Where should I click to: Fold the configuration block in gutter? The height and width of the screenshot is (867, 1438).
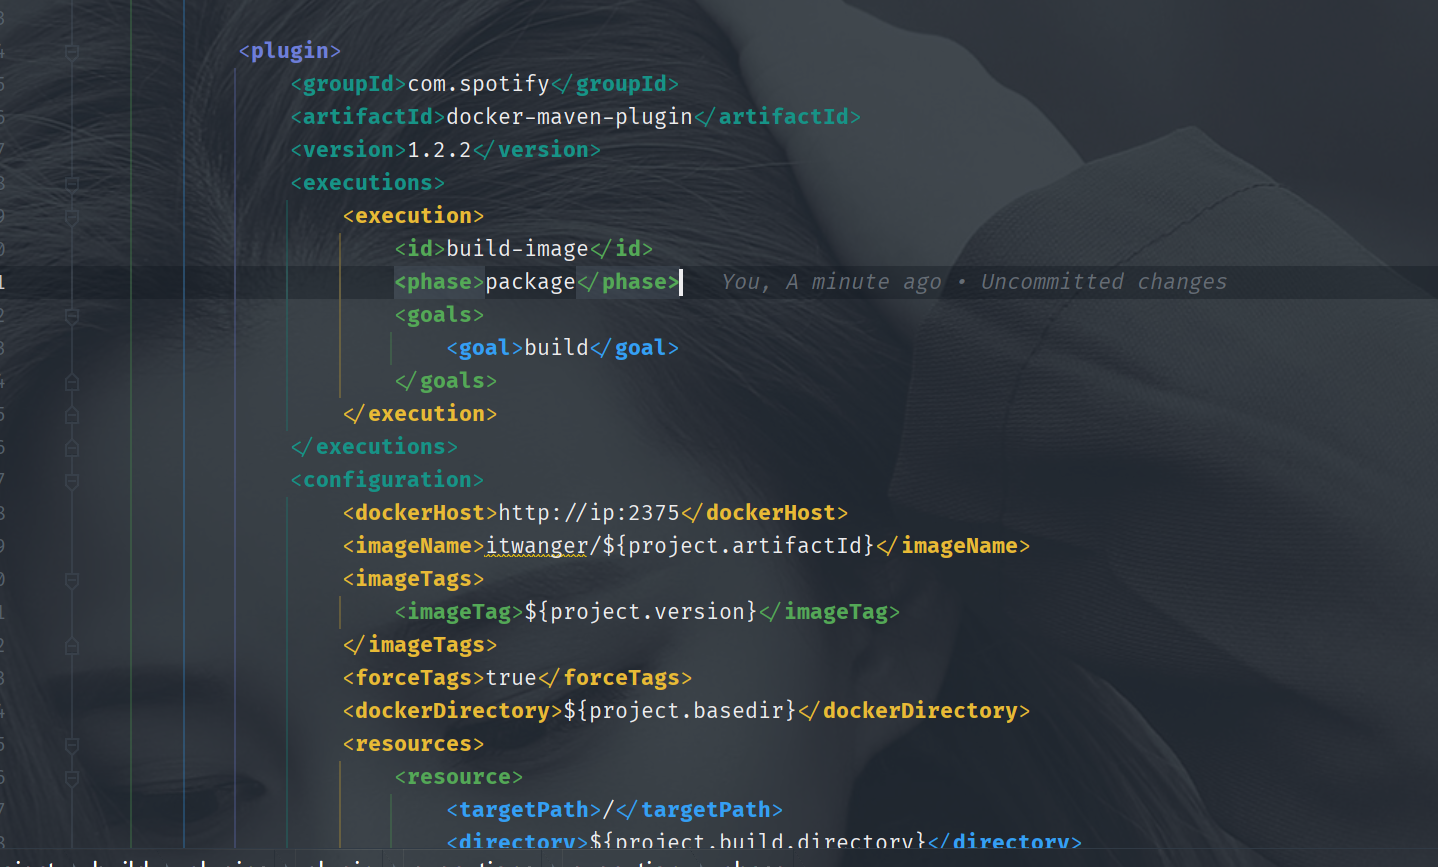[72, 481]
